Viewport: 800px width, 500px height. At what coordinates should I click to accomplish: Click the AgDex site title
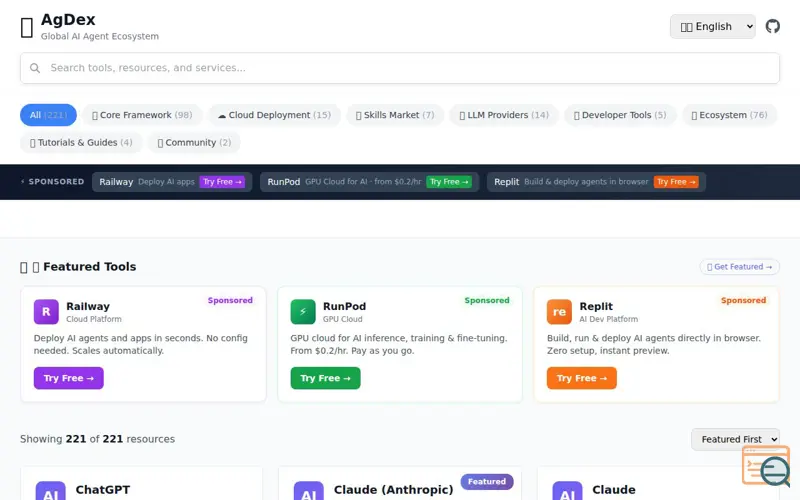(x=68, y=19)
